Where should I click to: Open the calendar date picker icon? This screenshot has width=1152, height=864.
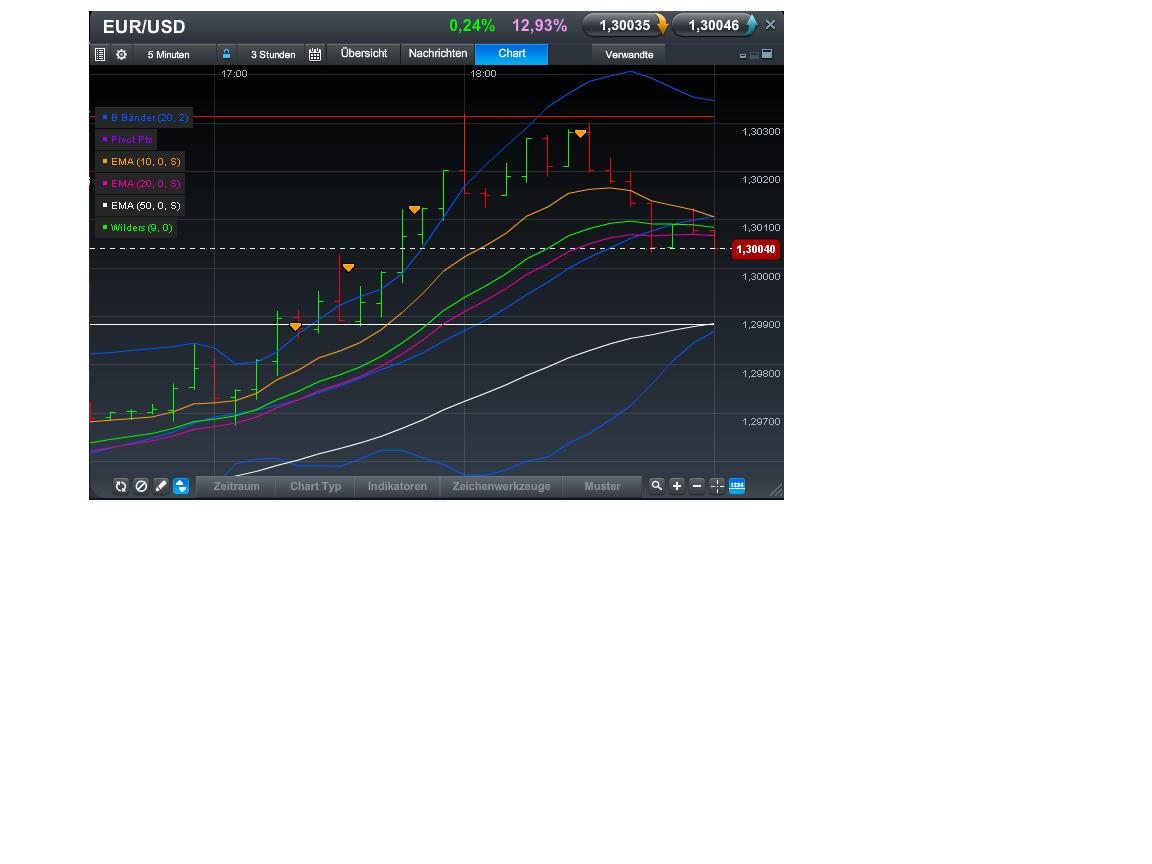coord(315,54)
